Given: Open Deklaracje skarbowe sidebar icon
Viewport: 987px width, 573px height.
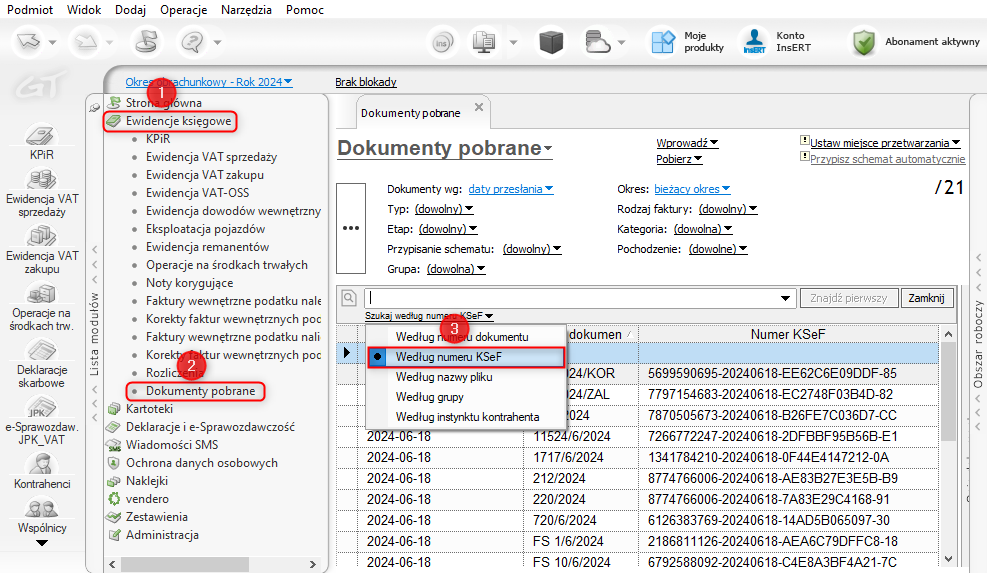Looking at the screenshot, I should [40, 352].
